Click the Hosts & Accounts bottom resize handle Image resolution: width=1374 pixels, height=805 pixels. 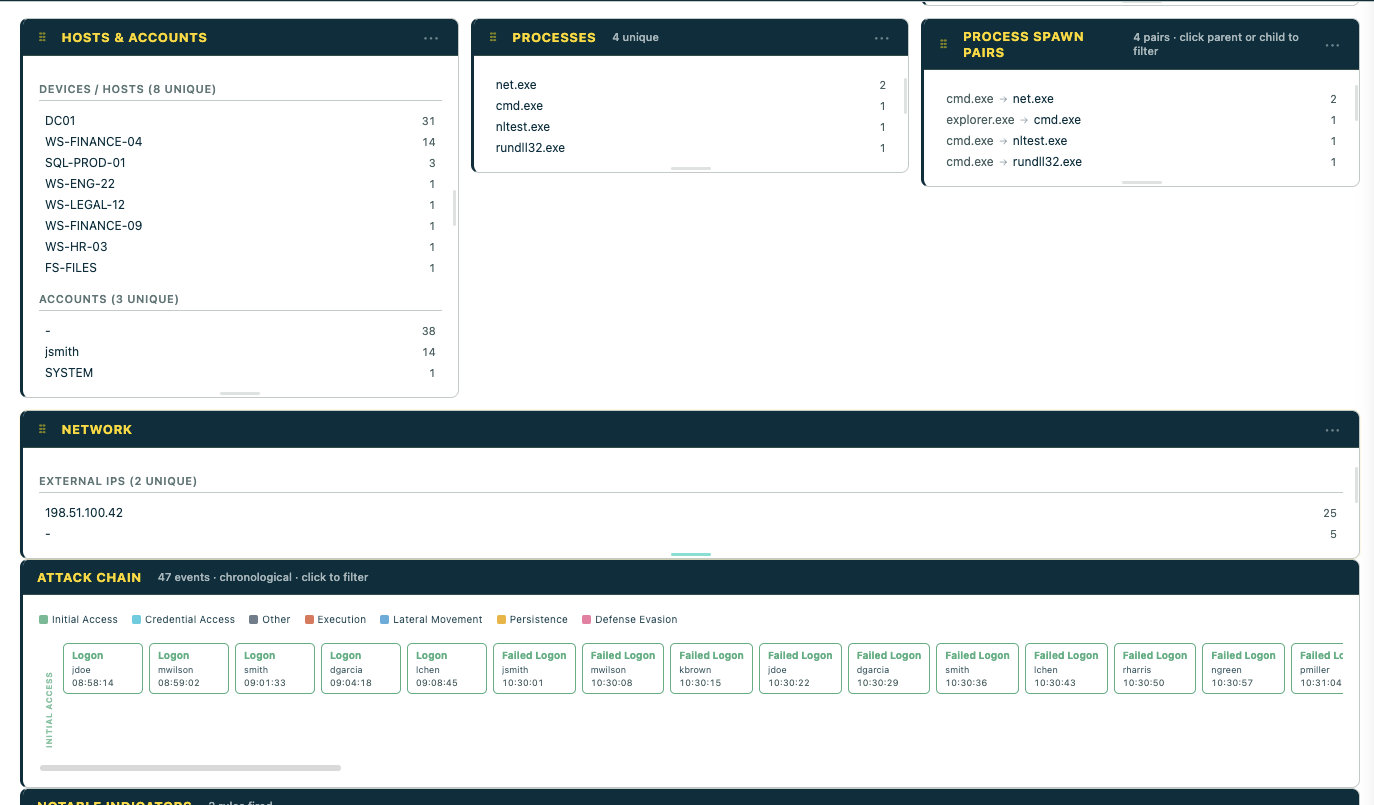240,393
